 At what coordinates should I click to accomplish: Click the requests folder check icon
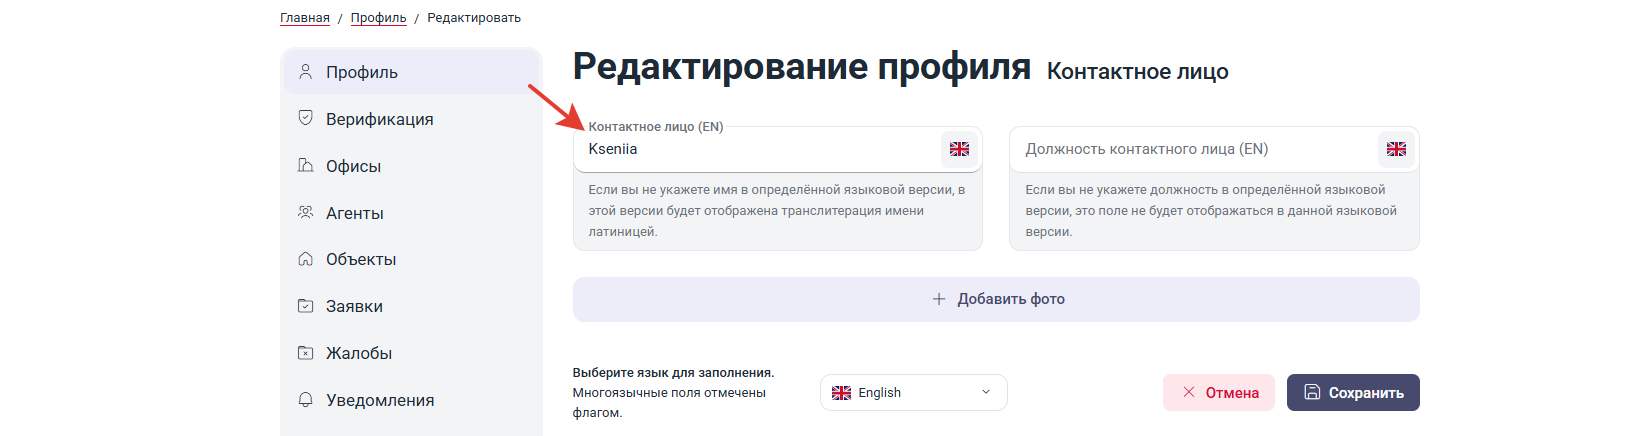pyautogui.click(x=306, y=306)
